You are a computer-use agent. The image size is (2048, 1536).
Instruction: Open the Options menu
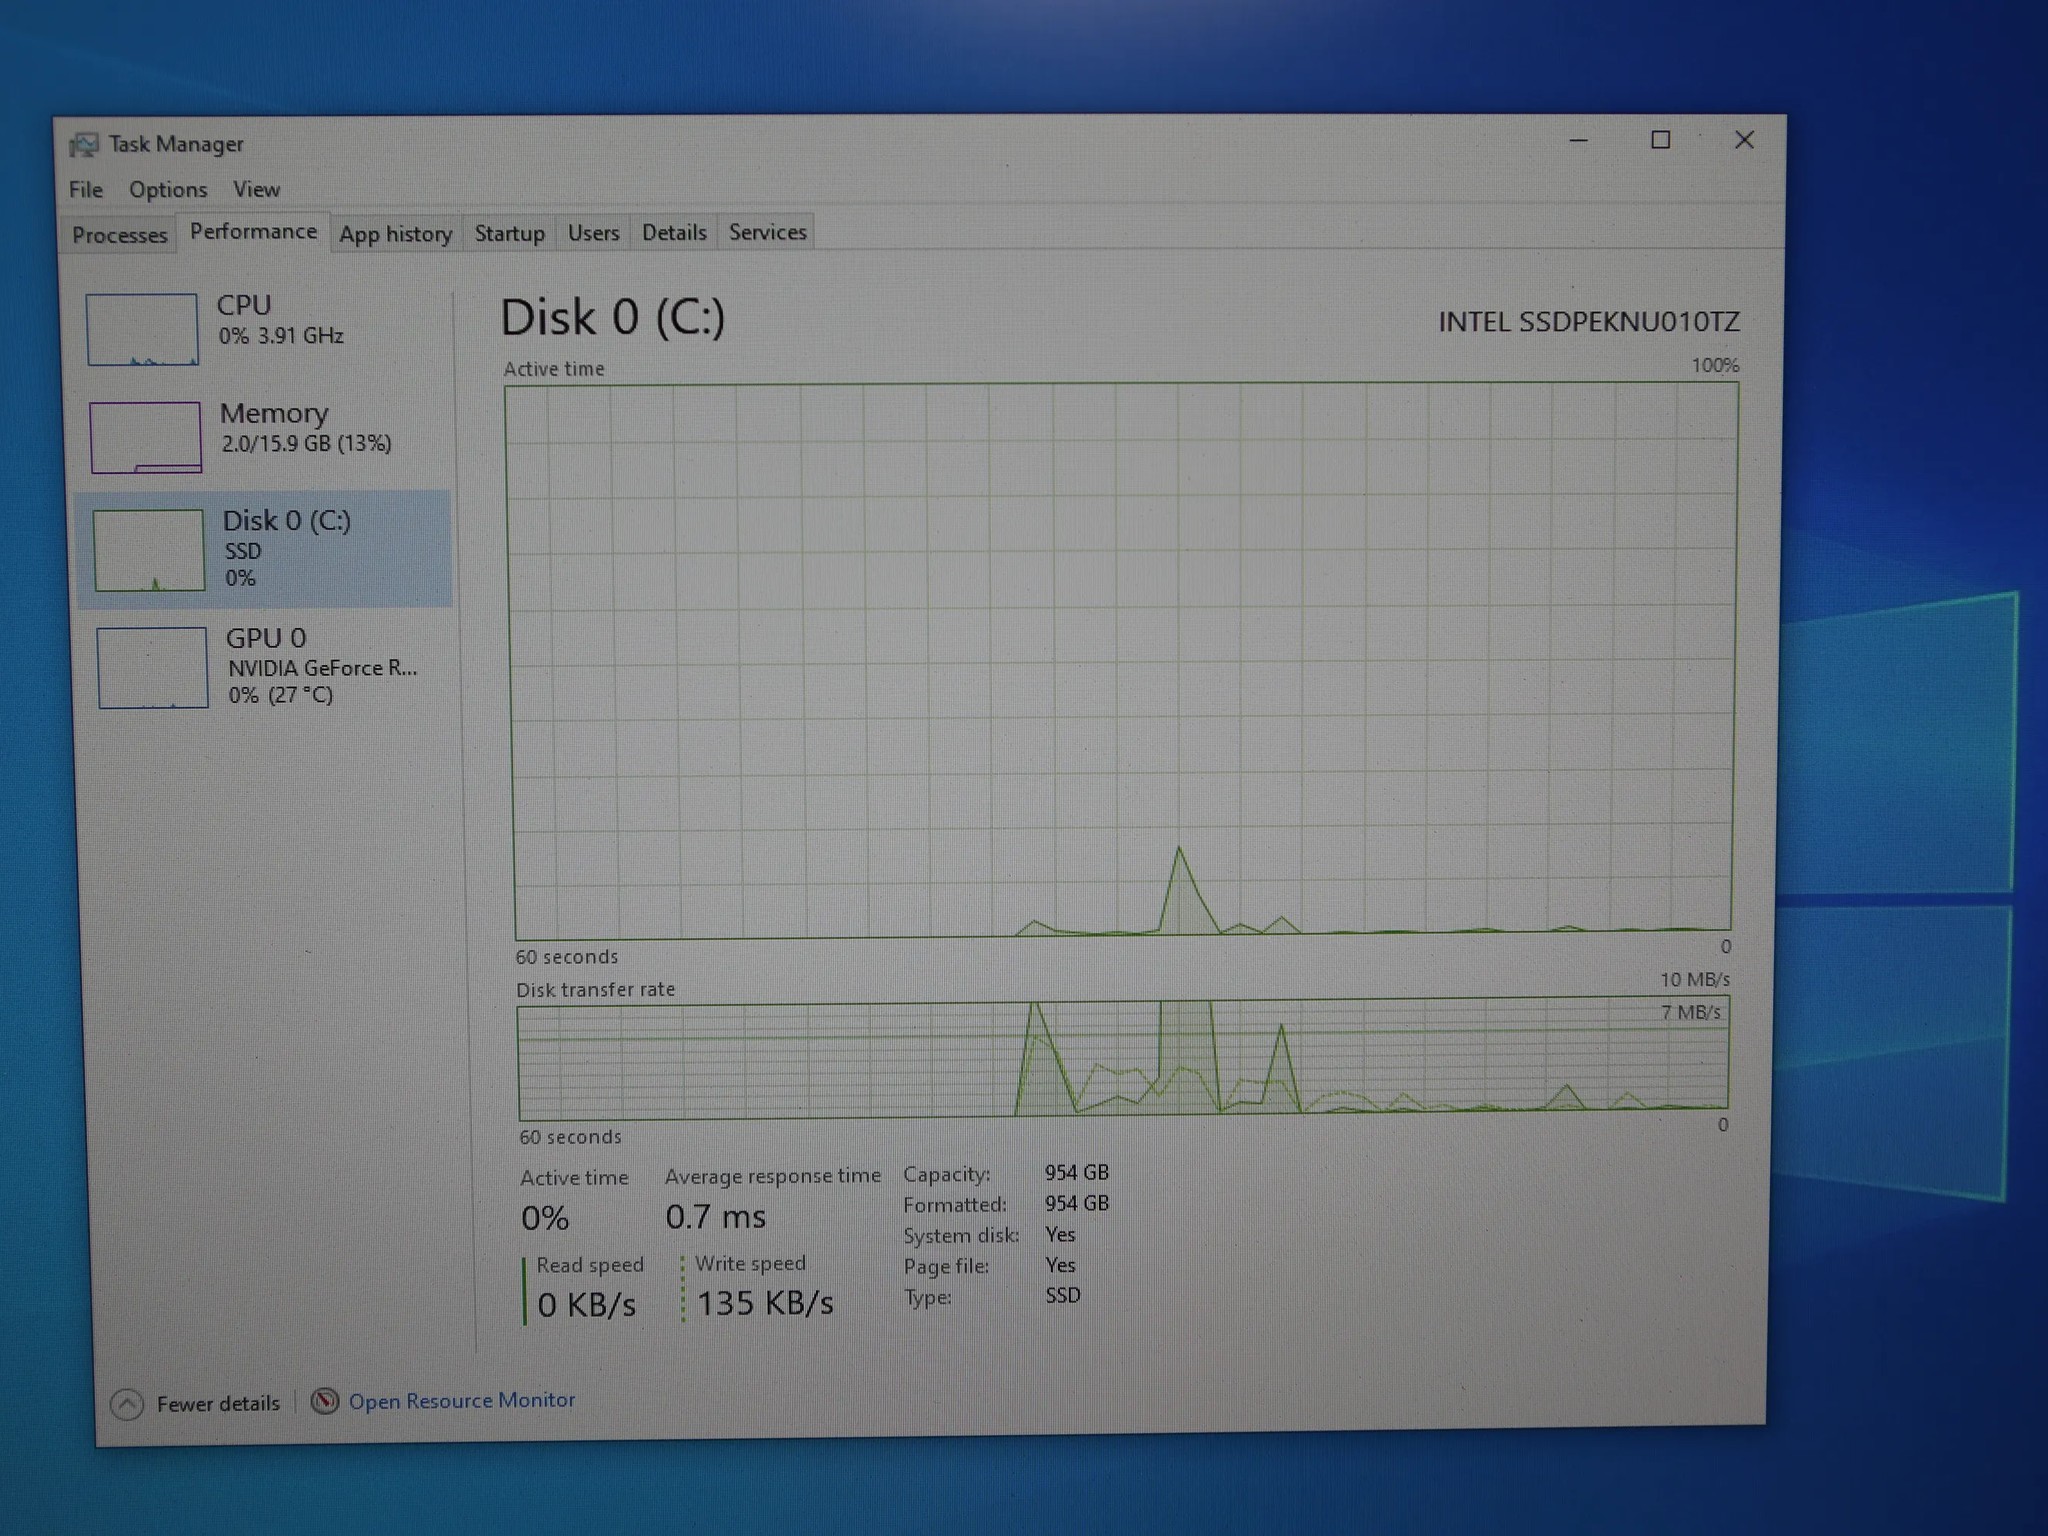(168, 189)
